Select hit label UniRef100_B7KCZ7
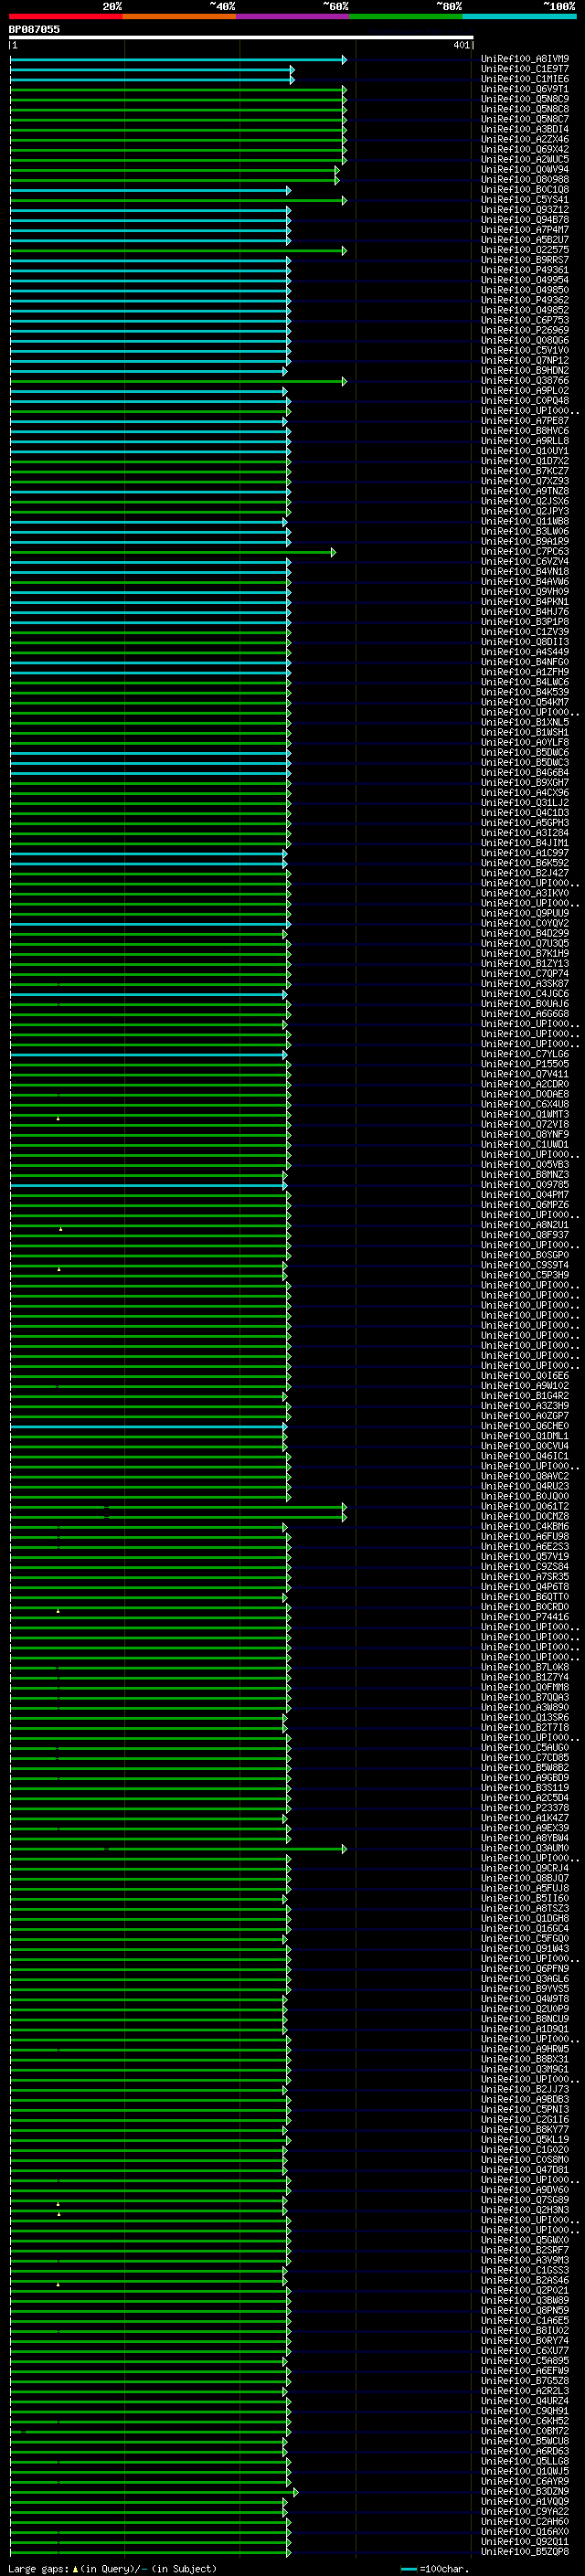 pyautogui.click(x=525, y=471)
